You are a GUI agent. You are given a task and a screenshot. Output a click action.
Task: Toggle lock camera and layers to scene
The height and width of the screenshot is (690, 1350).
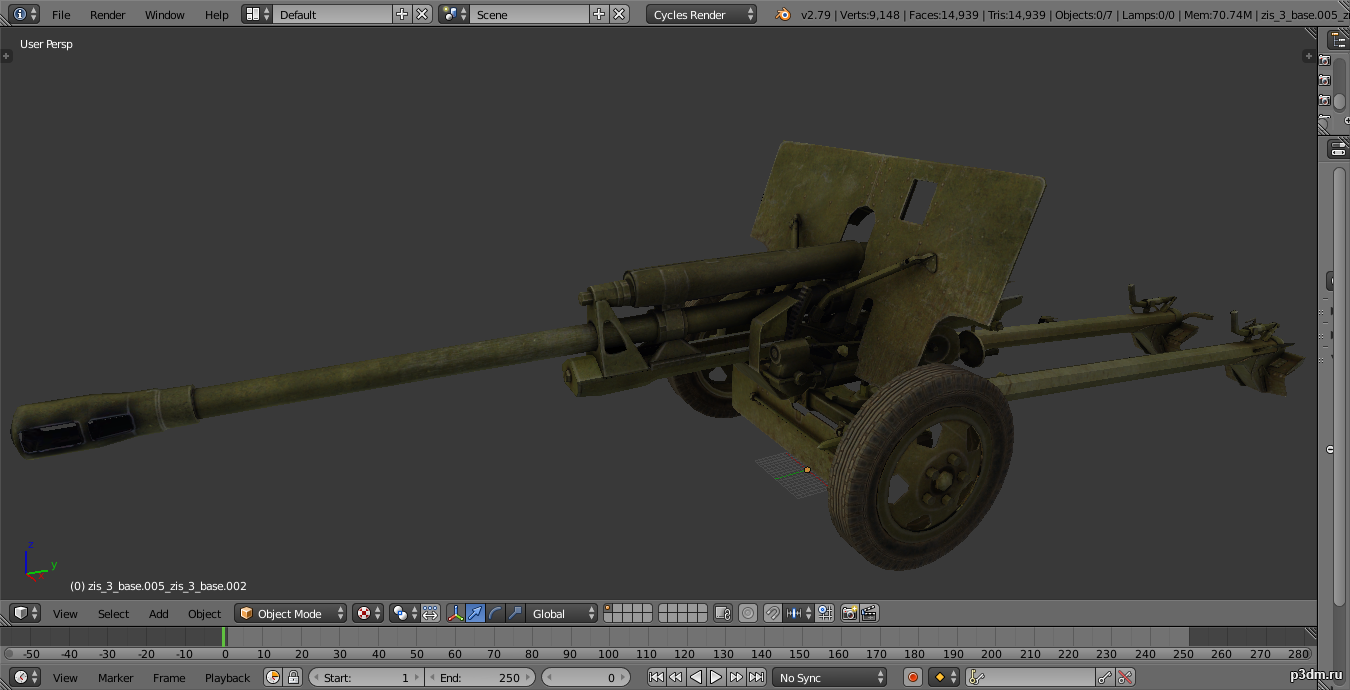[x=723, y=613]
